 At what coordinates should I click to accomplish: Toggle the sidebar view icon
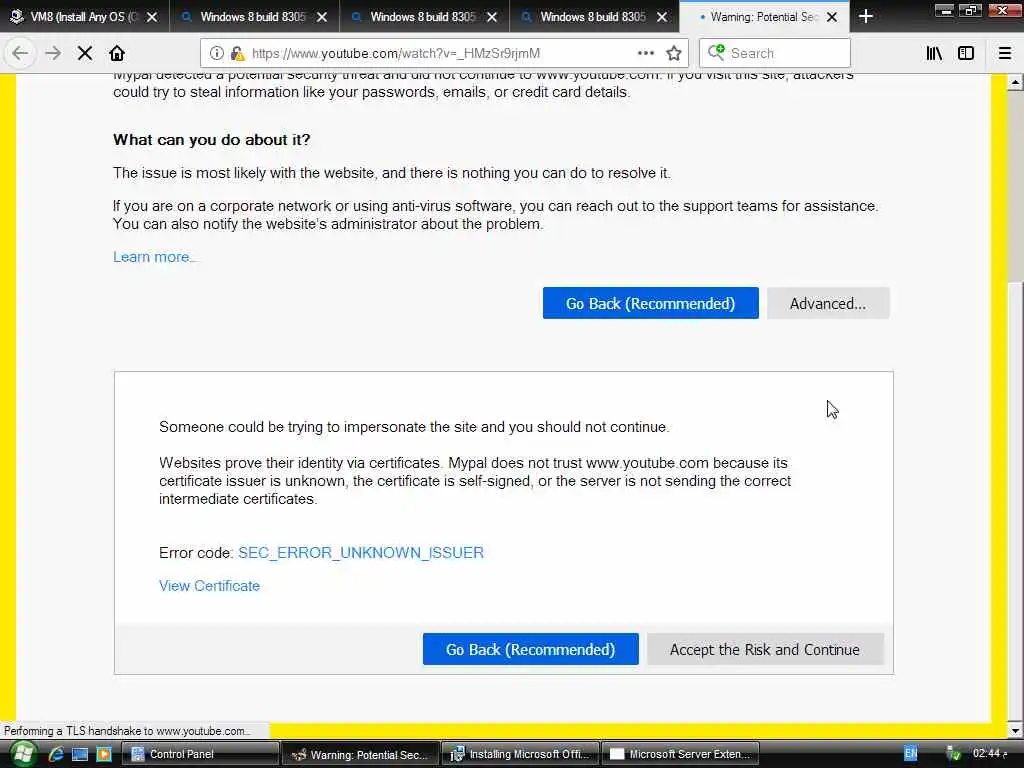pos(966,53)
